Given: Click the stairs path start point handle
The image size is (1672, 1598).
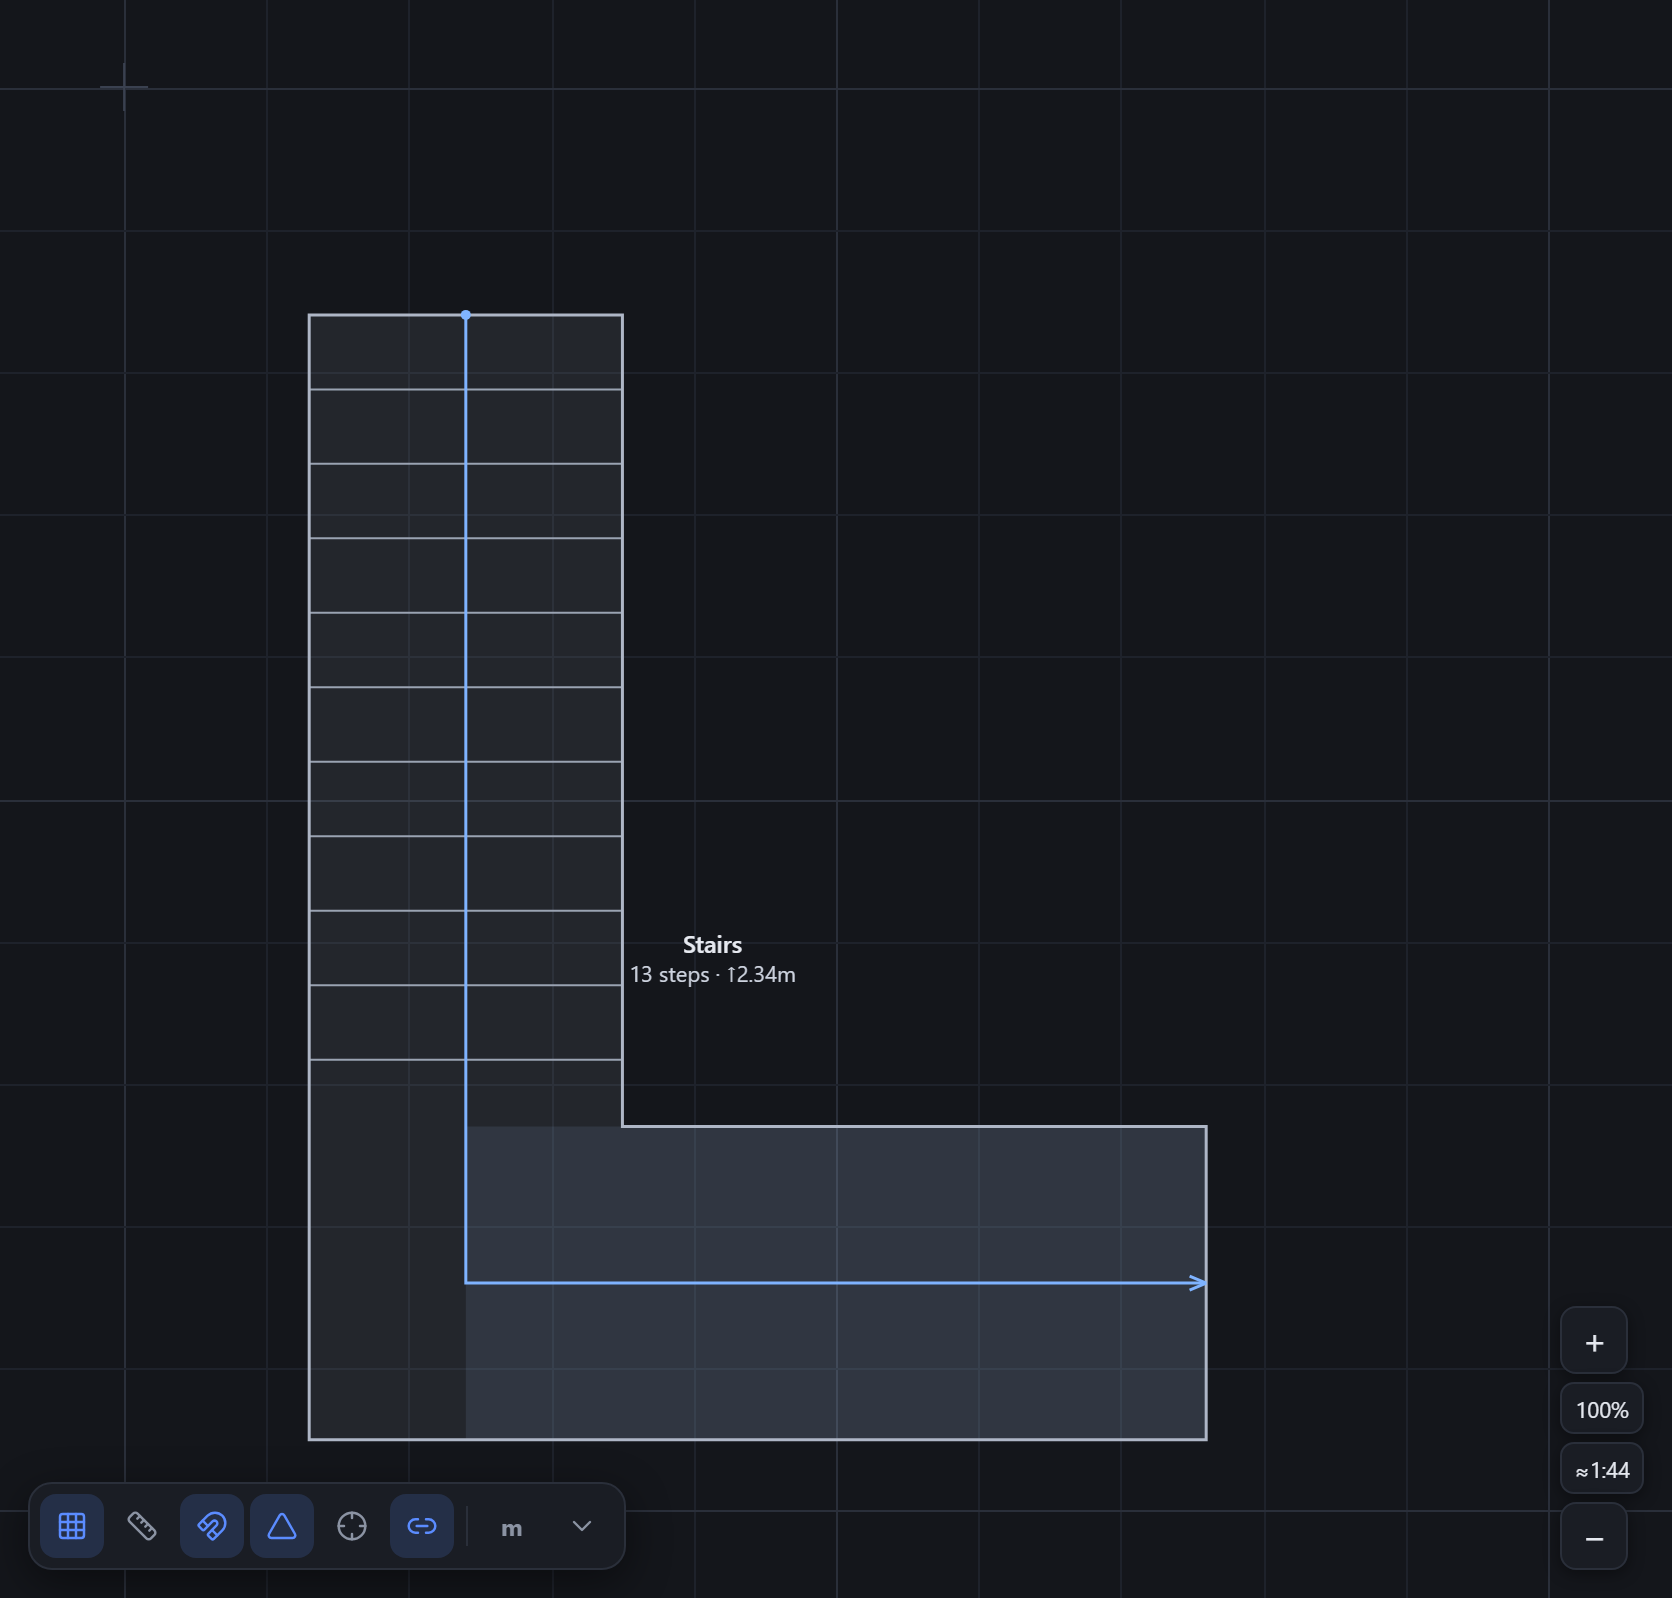Looking at the screenshot, I should (x=466, y=315).
